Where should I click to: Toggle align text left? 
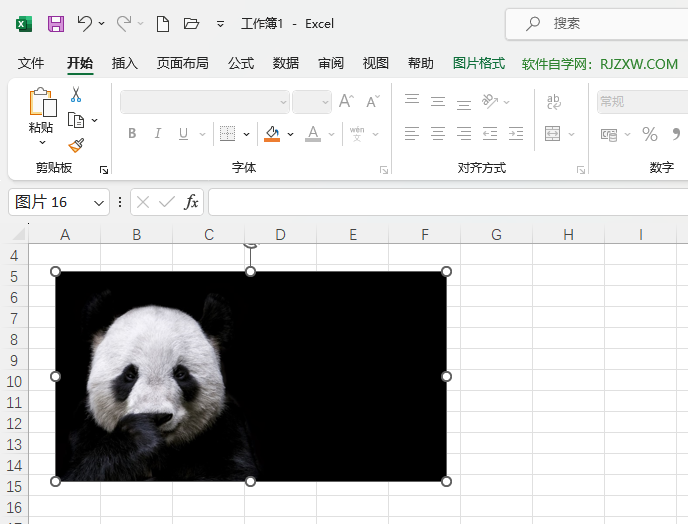tap(412, 133)
